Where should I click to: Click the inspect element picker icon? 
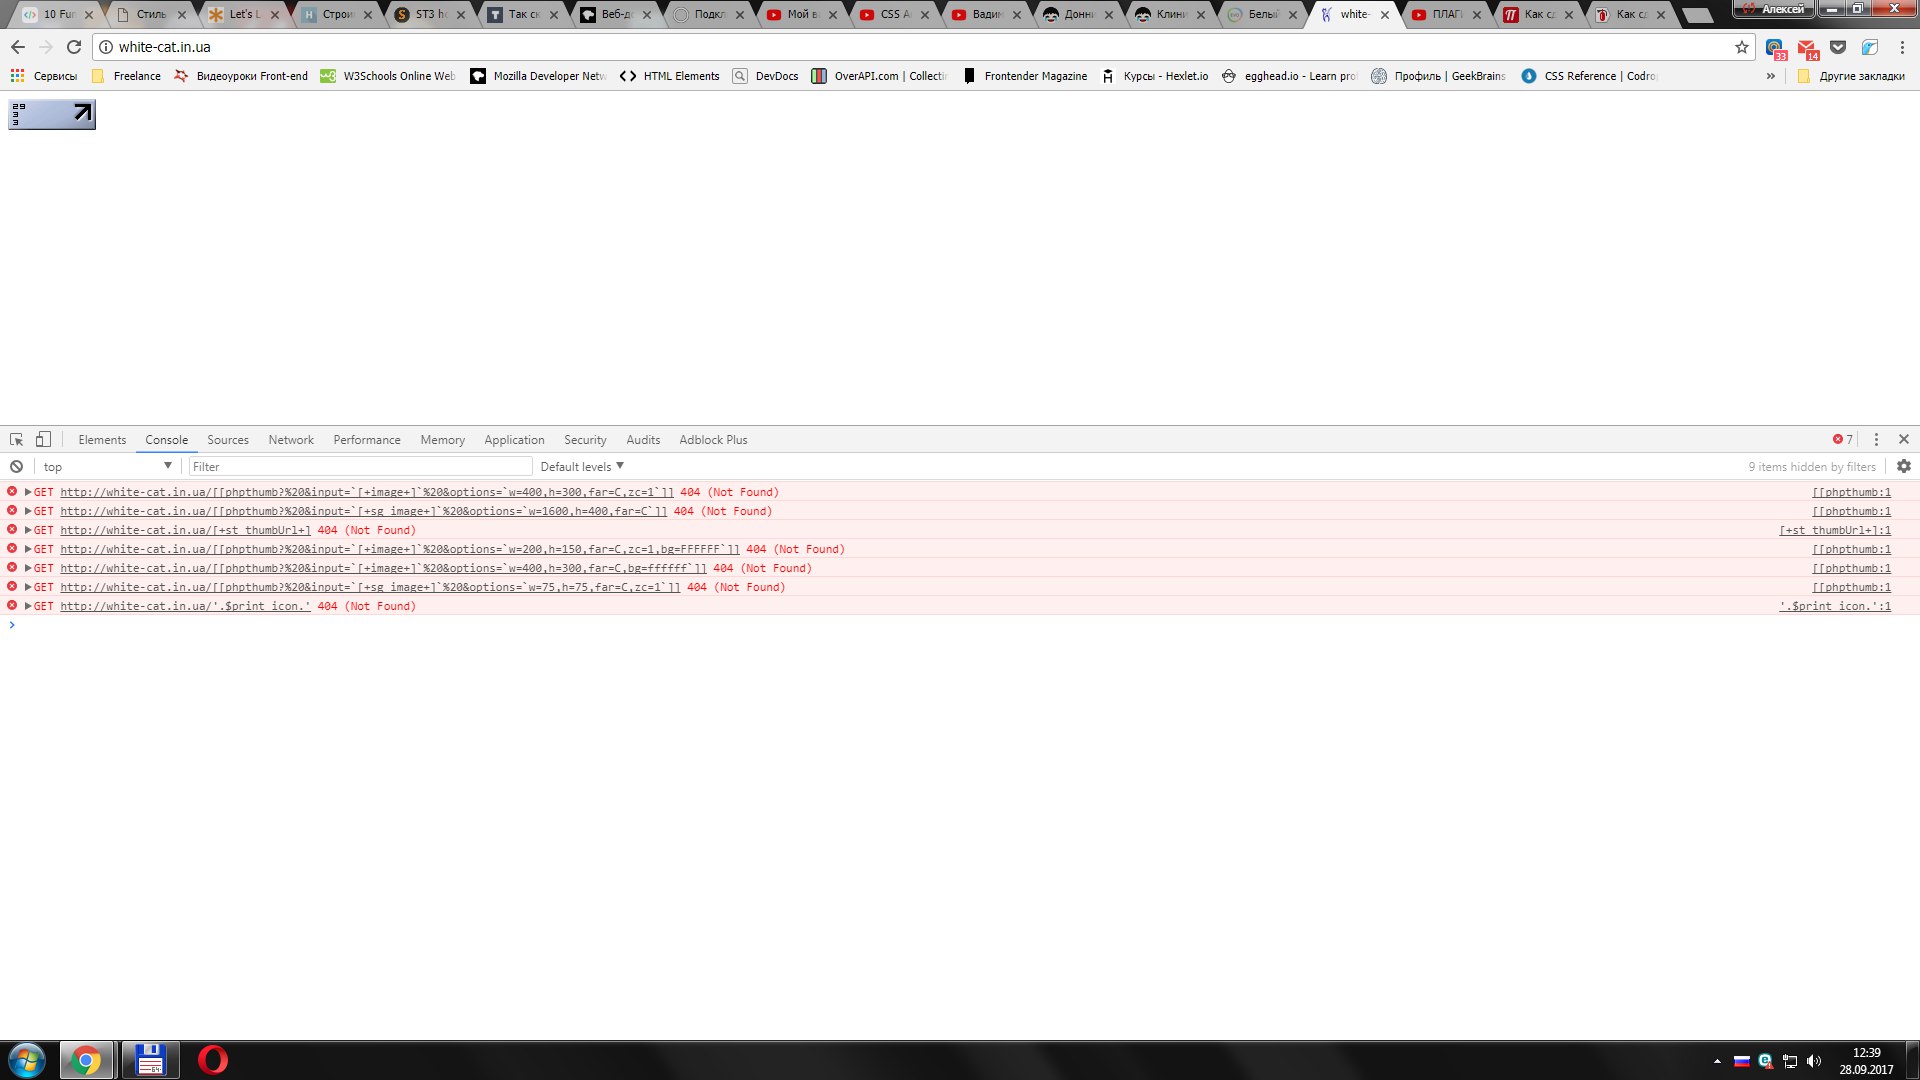[16, 440]
